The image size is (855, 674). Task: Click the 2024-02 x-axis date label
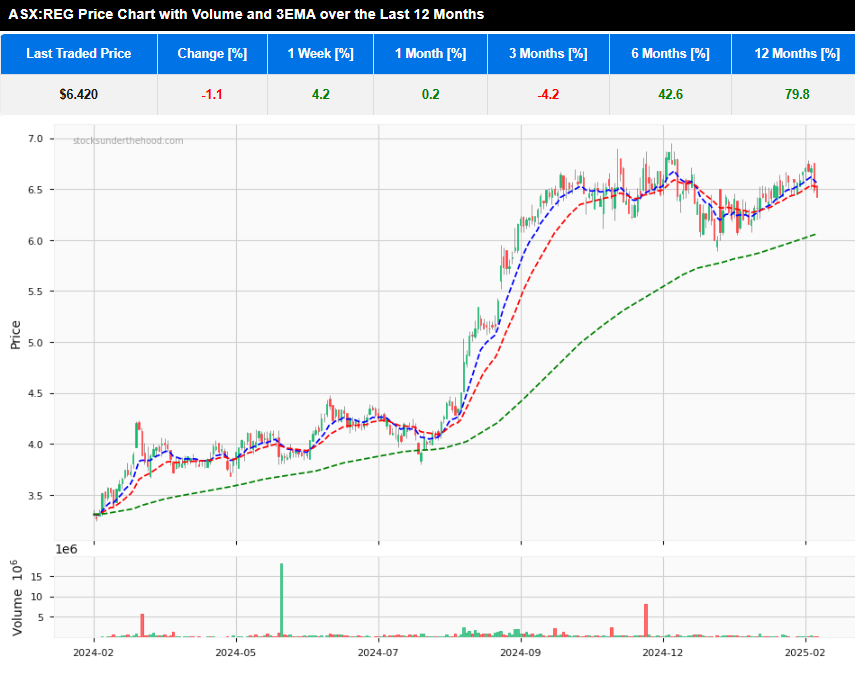click(x=94, y=653)
